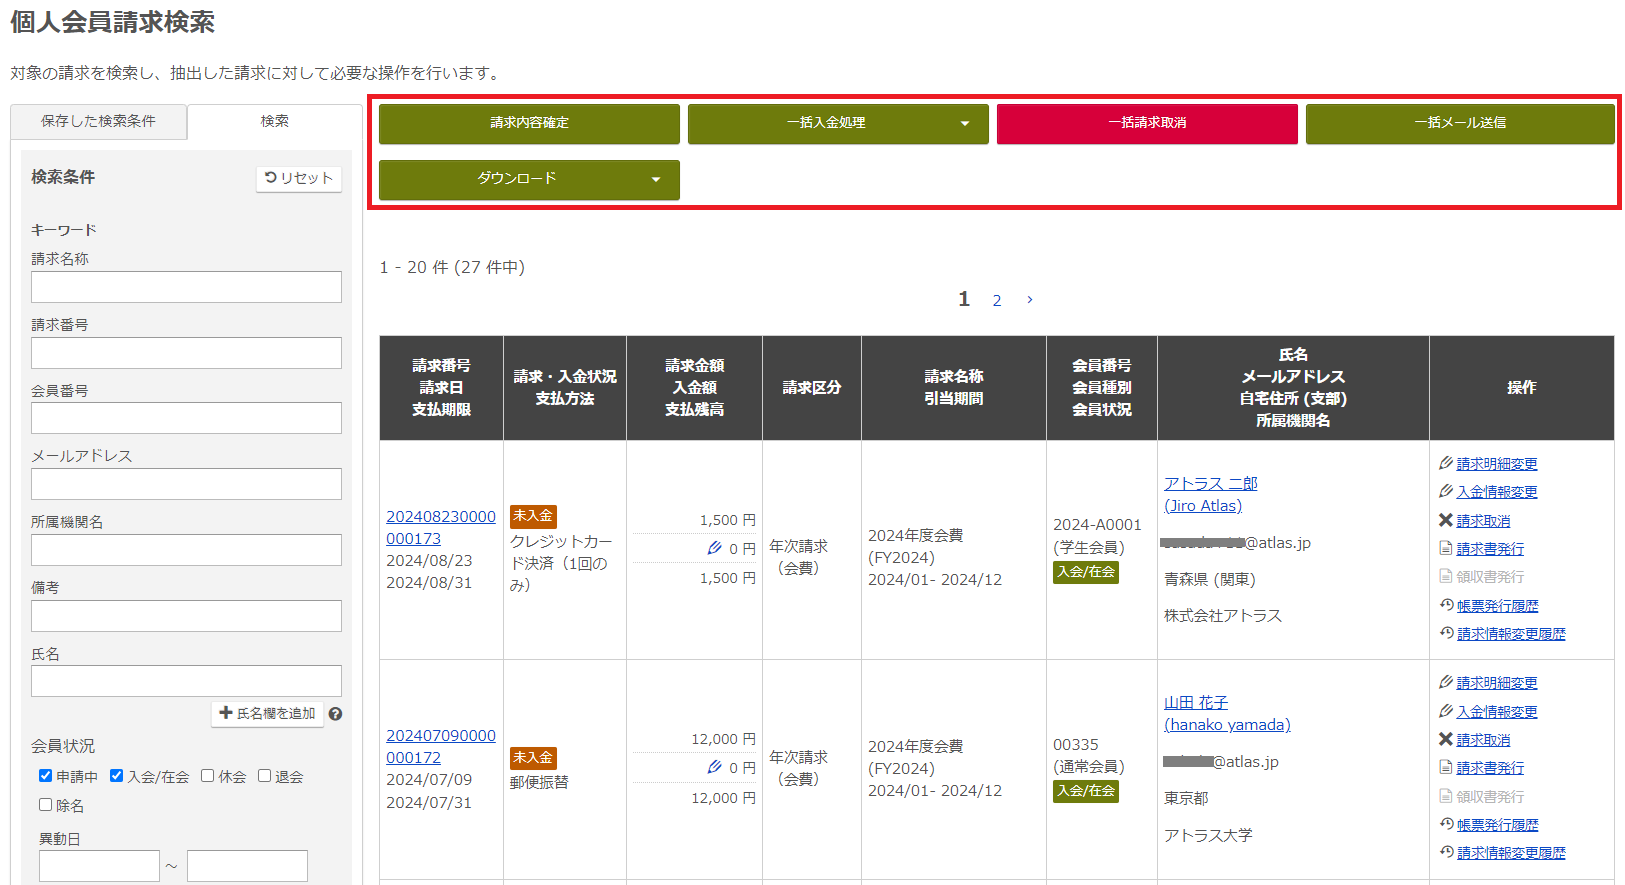Click document icon of 請求書発行 for 山田 花子
Screen dimensions: 1625x885
click(1445, 767)
